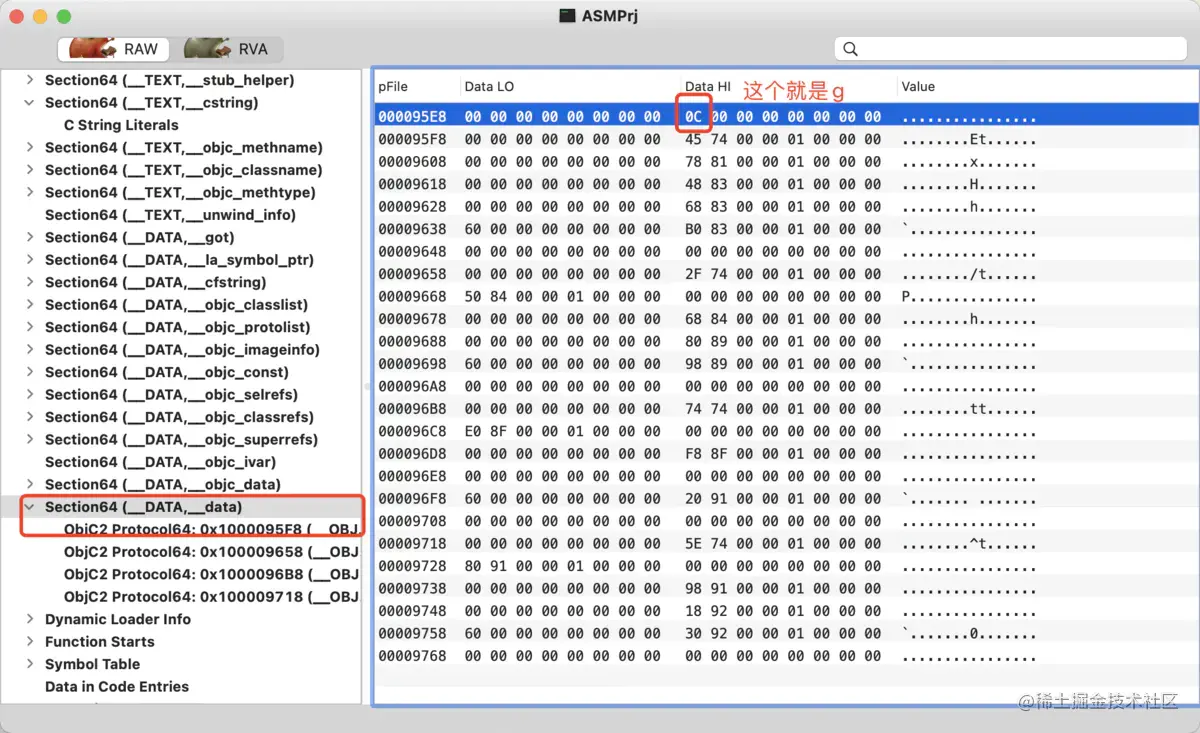Click the Data LO column header
Viewport: 1200px width, 733px height.
pyautogui.click(x=570, y=87)
